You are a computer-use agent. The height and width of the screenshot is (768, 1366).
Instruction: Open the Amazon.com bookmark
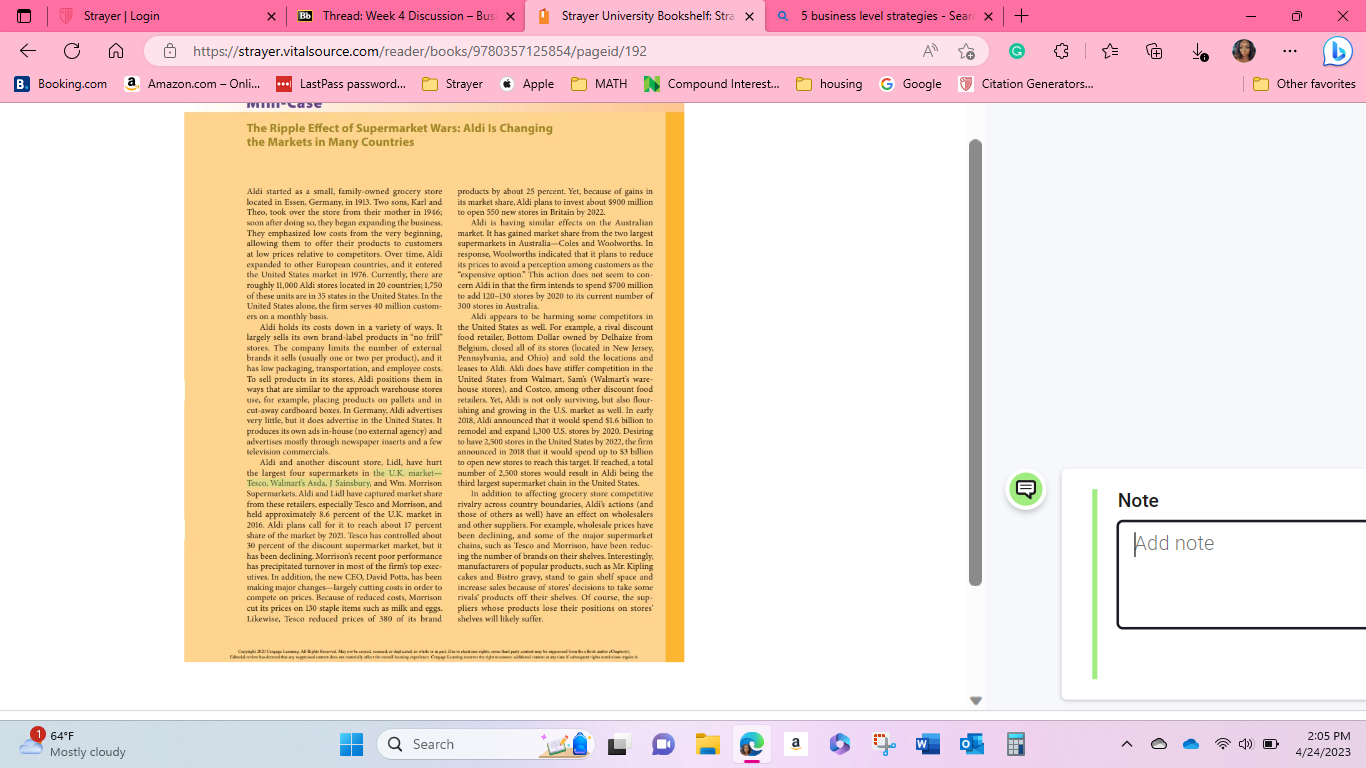pos(193,84)
